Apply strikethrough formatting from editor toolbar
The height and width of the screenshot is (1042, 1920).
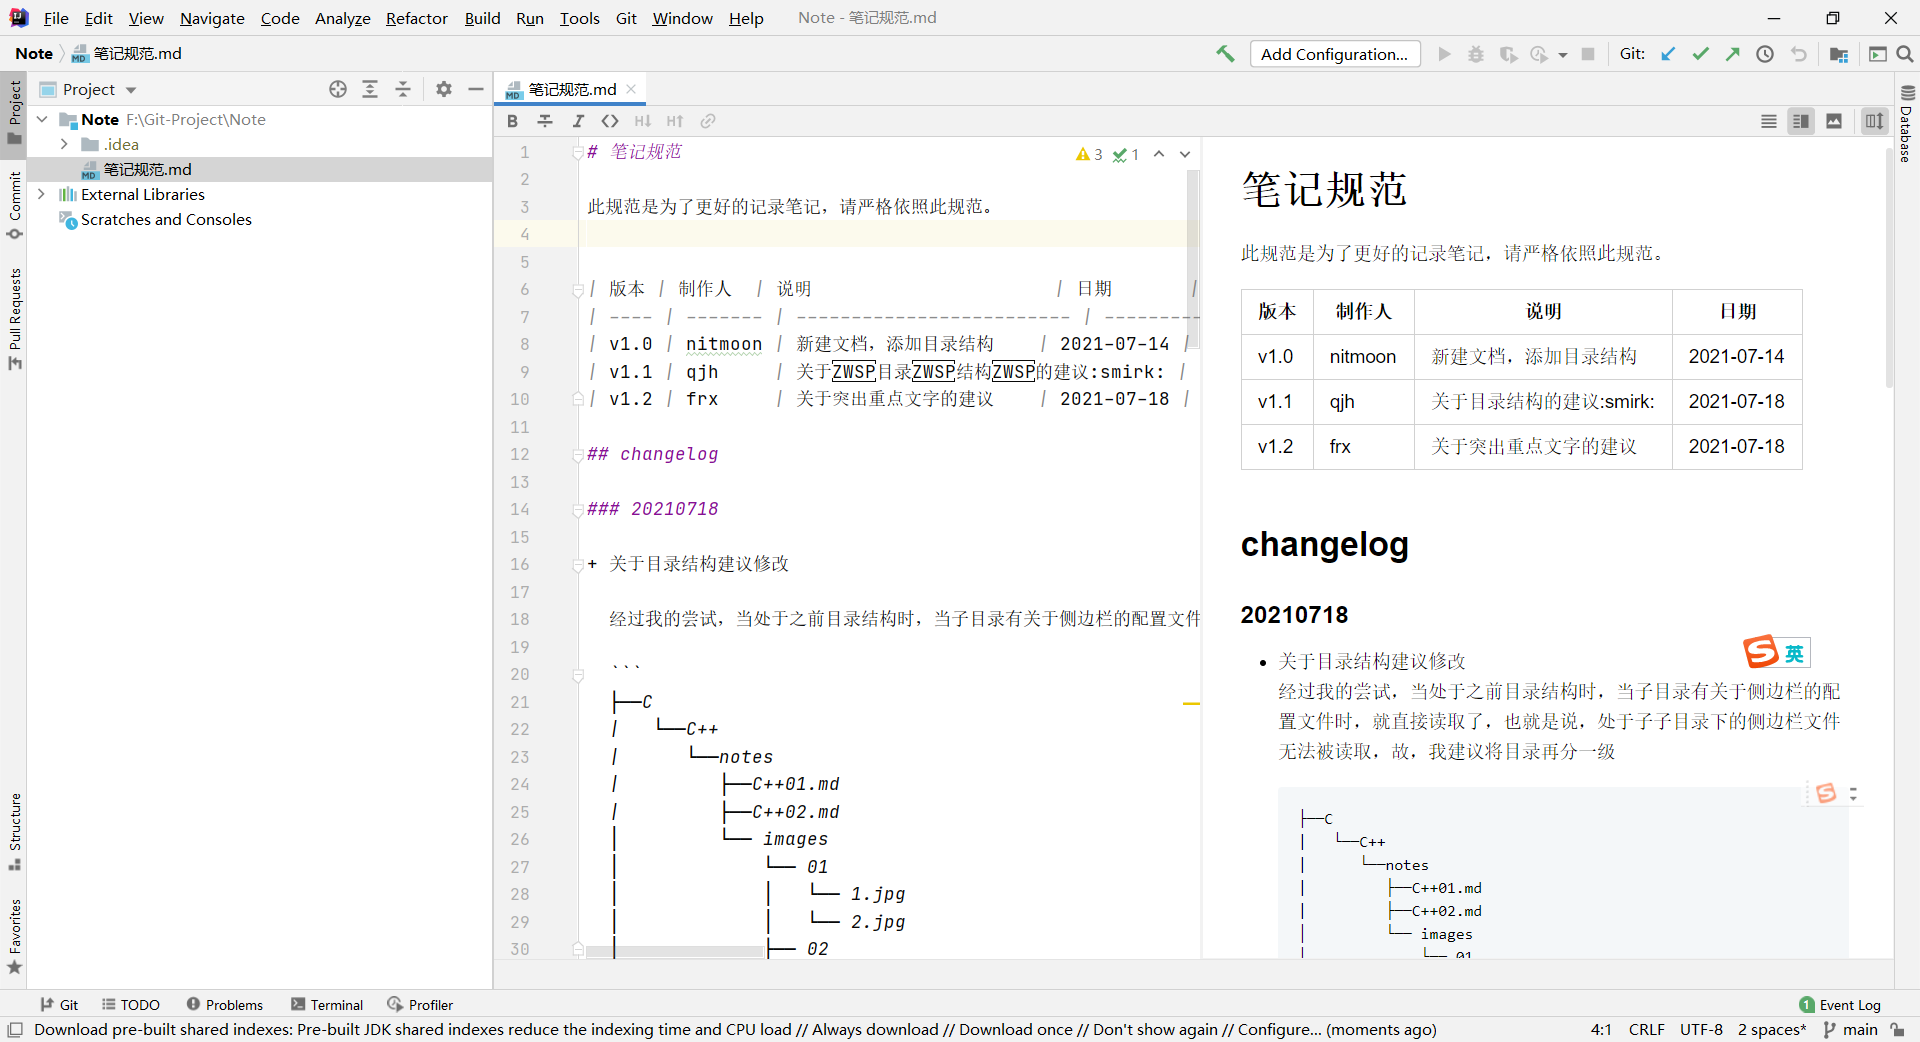click(545, 121)
